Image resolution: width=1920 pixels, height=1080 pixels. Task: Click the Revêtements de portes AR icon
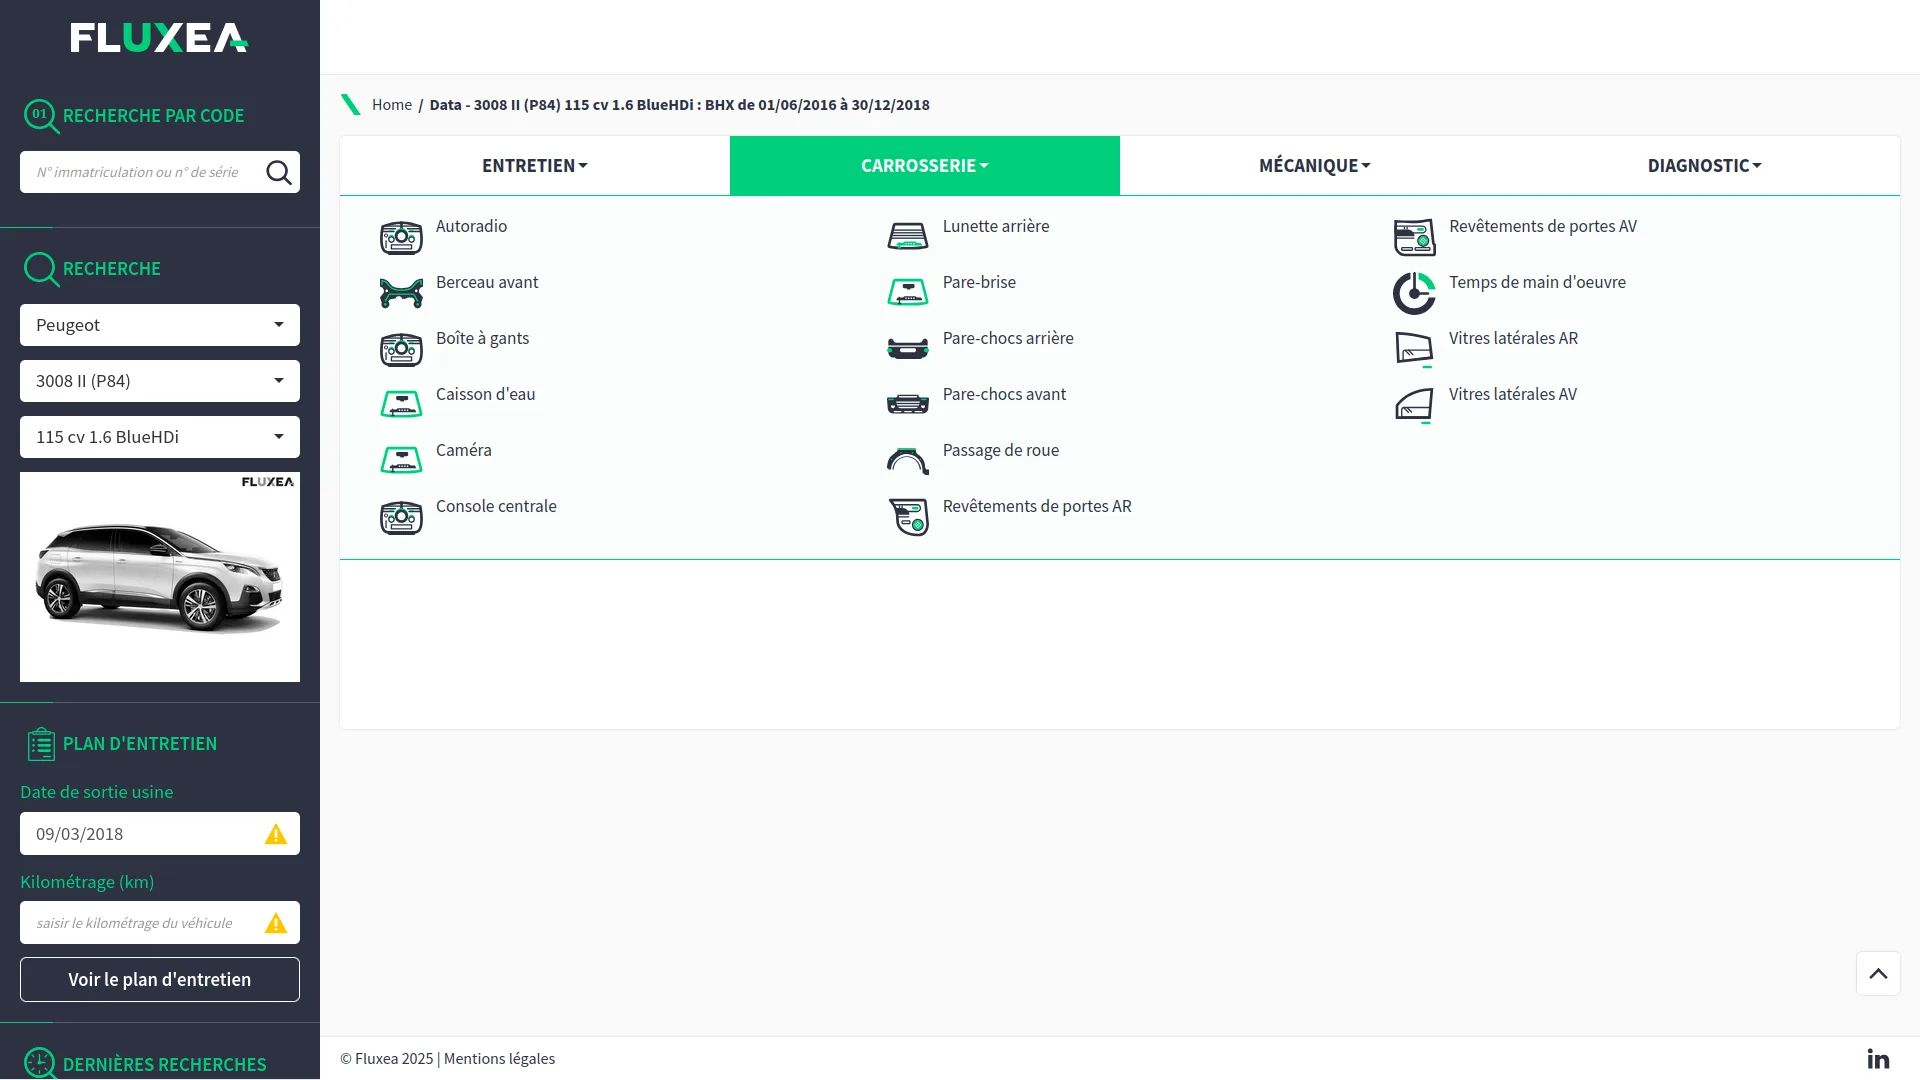(908, 517)
